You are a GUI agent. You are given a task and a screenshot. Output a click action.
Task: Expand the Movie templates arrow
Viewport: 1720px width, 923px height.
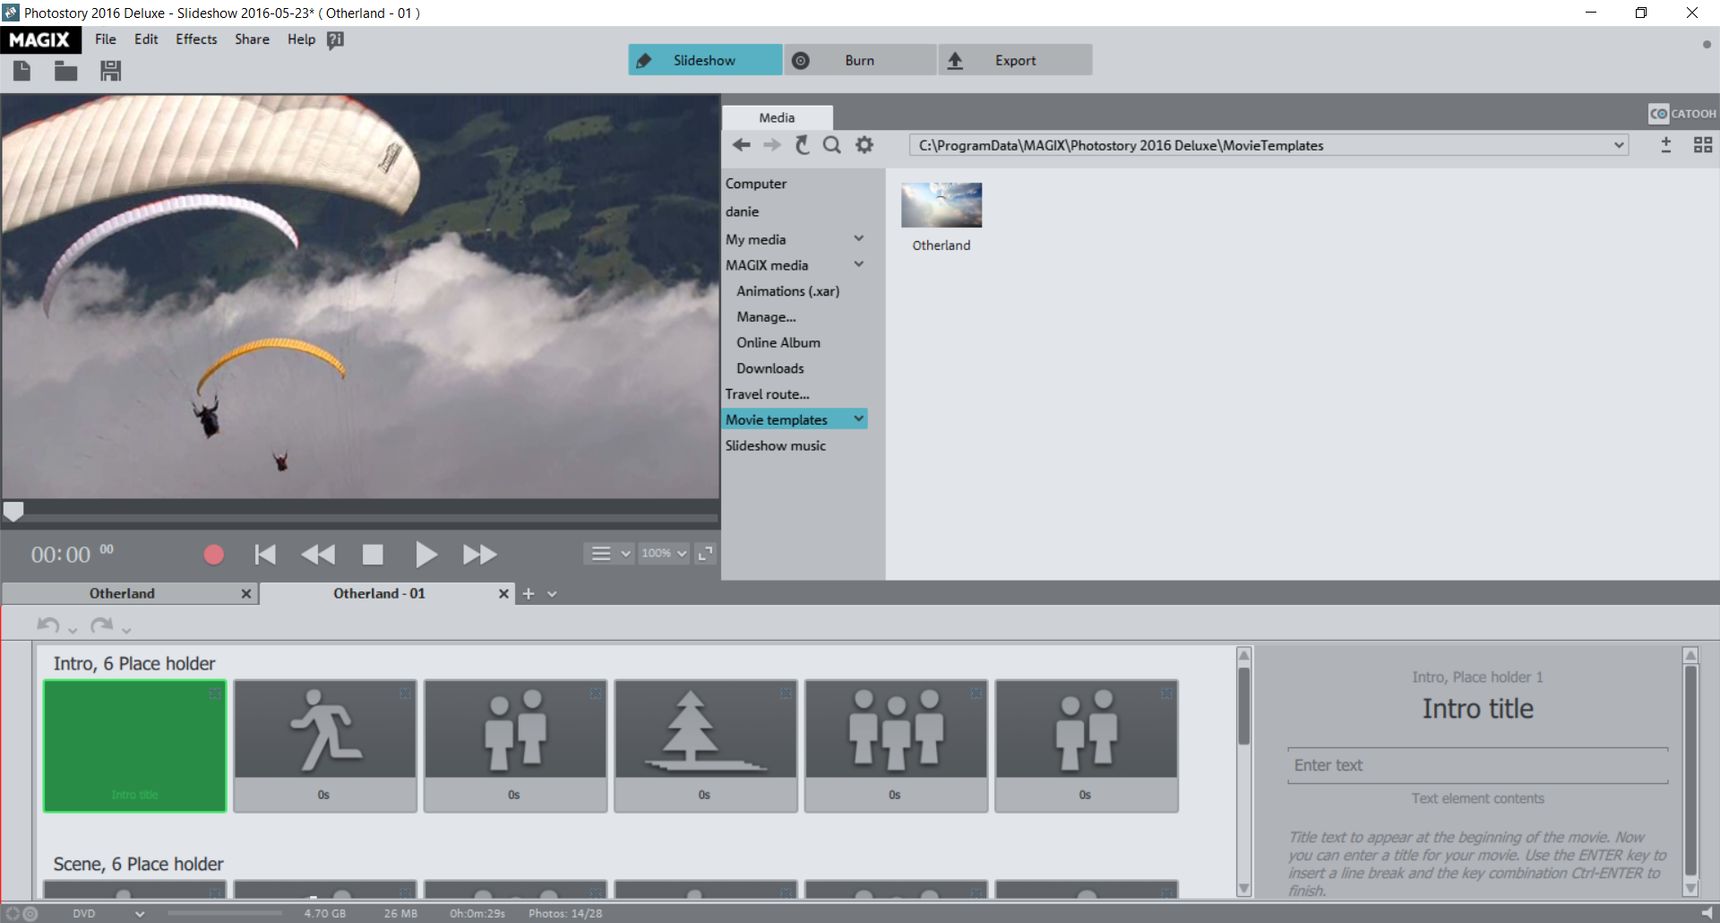[x=859, y=419]
